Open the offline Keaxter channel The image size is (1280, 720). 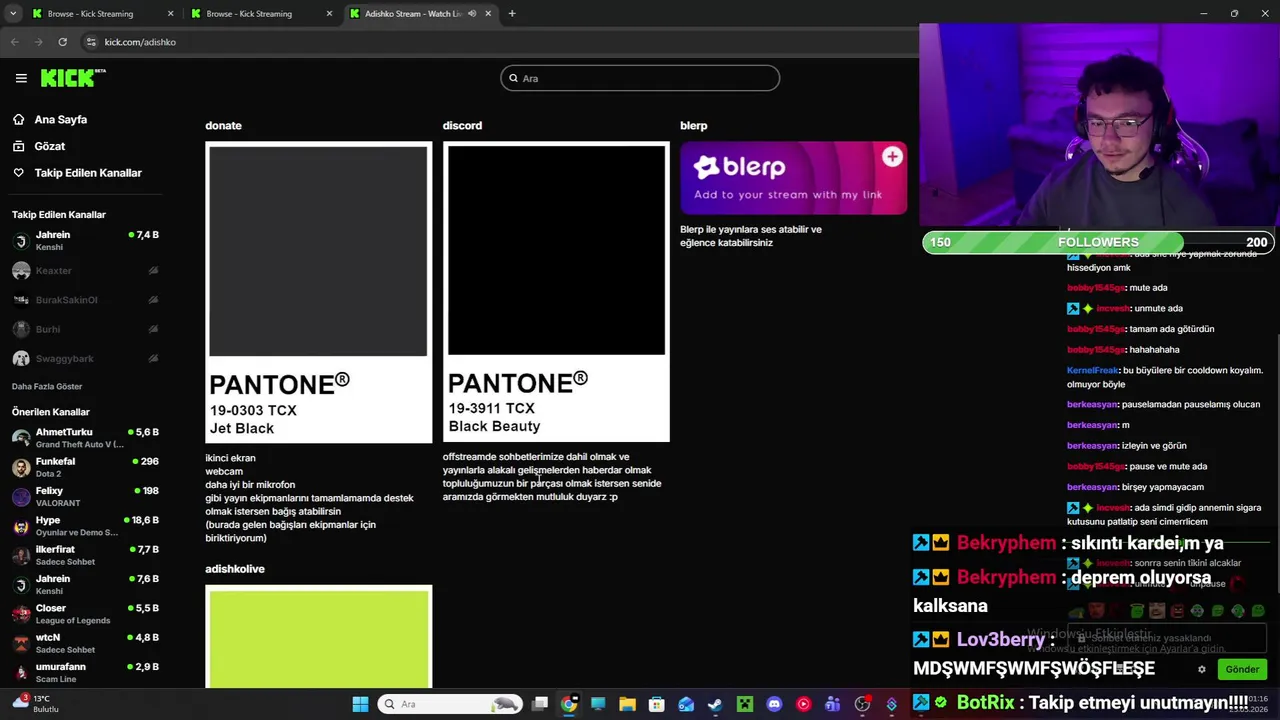[85, 270]
